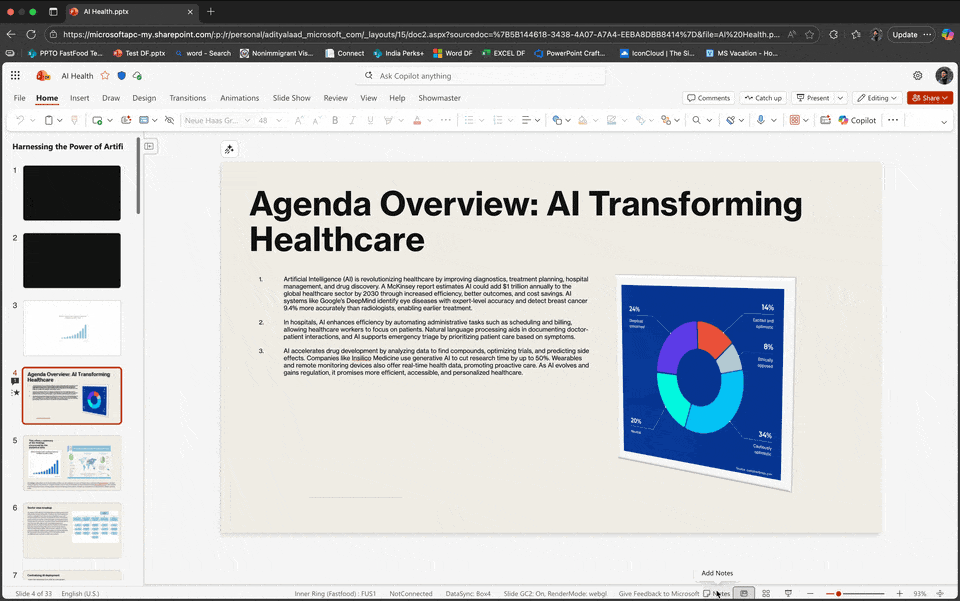Image resolution: width=960 pixels, height=601 pixels.
Task: Switch to Reading view in status bar
Action: pos(787,592)
